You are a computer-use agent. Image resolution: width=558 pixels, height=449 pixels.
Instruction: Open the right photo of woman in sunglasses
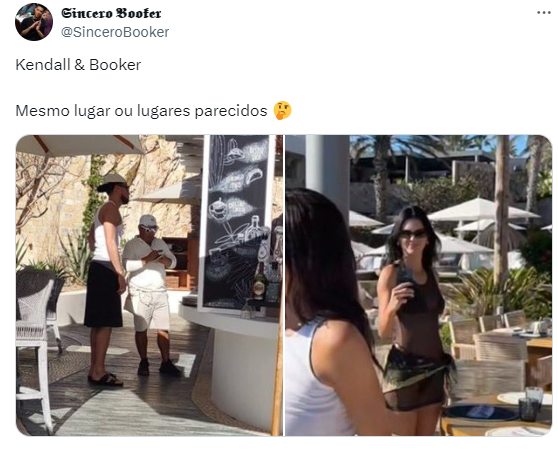418,285
